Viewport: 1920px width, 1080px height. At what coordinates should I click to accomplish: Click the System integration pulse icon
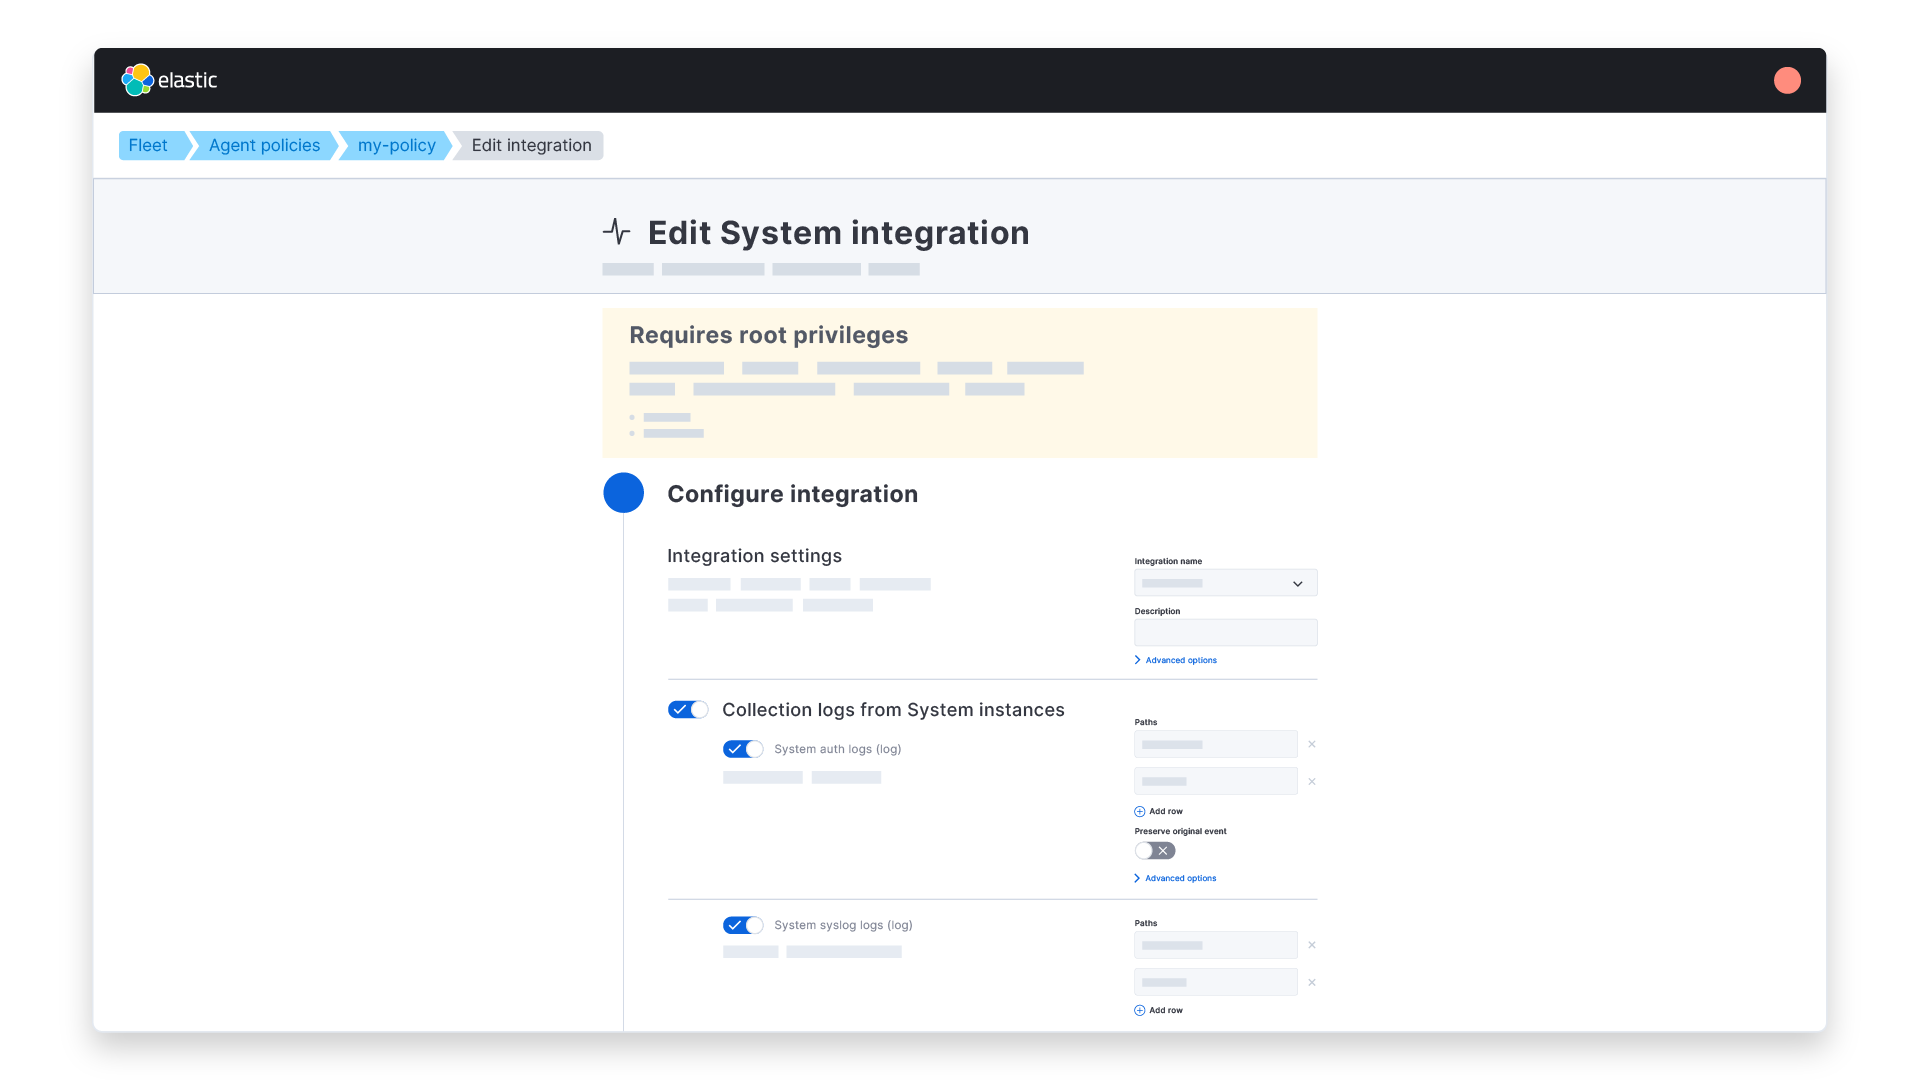[x=617, y=232]
